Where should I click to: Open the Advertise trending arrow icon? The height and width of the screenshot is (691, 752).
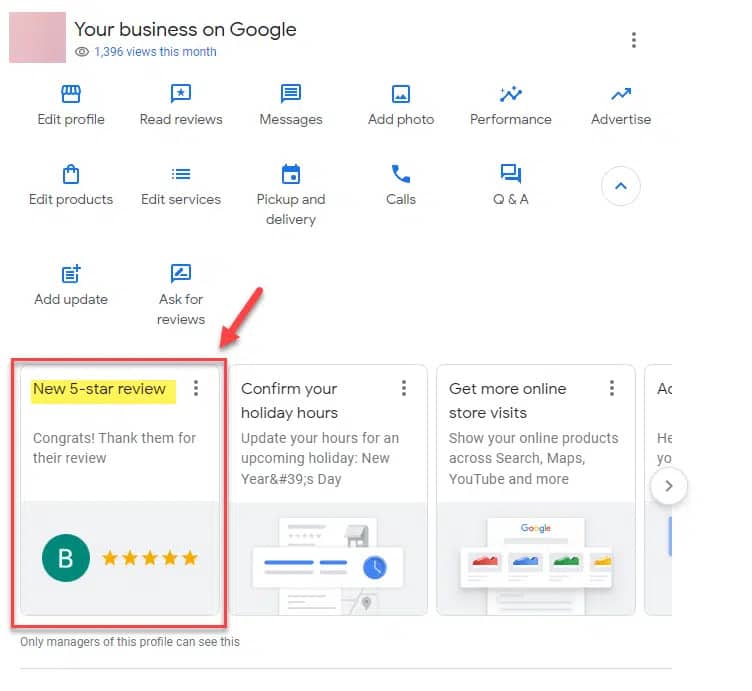pos(621,94)
